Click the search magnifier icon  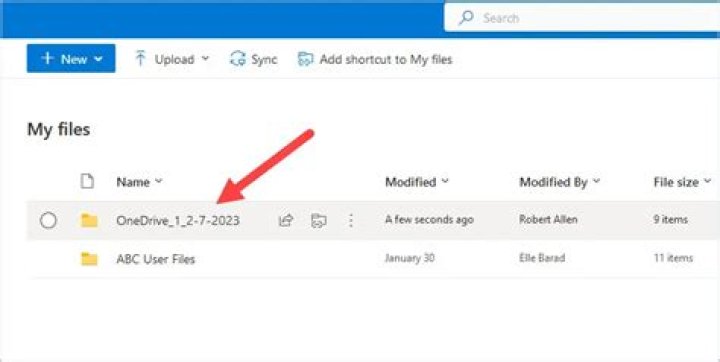pyautogui.click(x=466, y=18)
